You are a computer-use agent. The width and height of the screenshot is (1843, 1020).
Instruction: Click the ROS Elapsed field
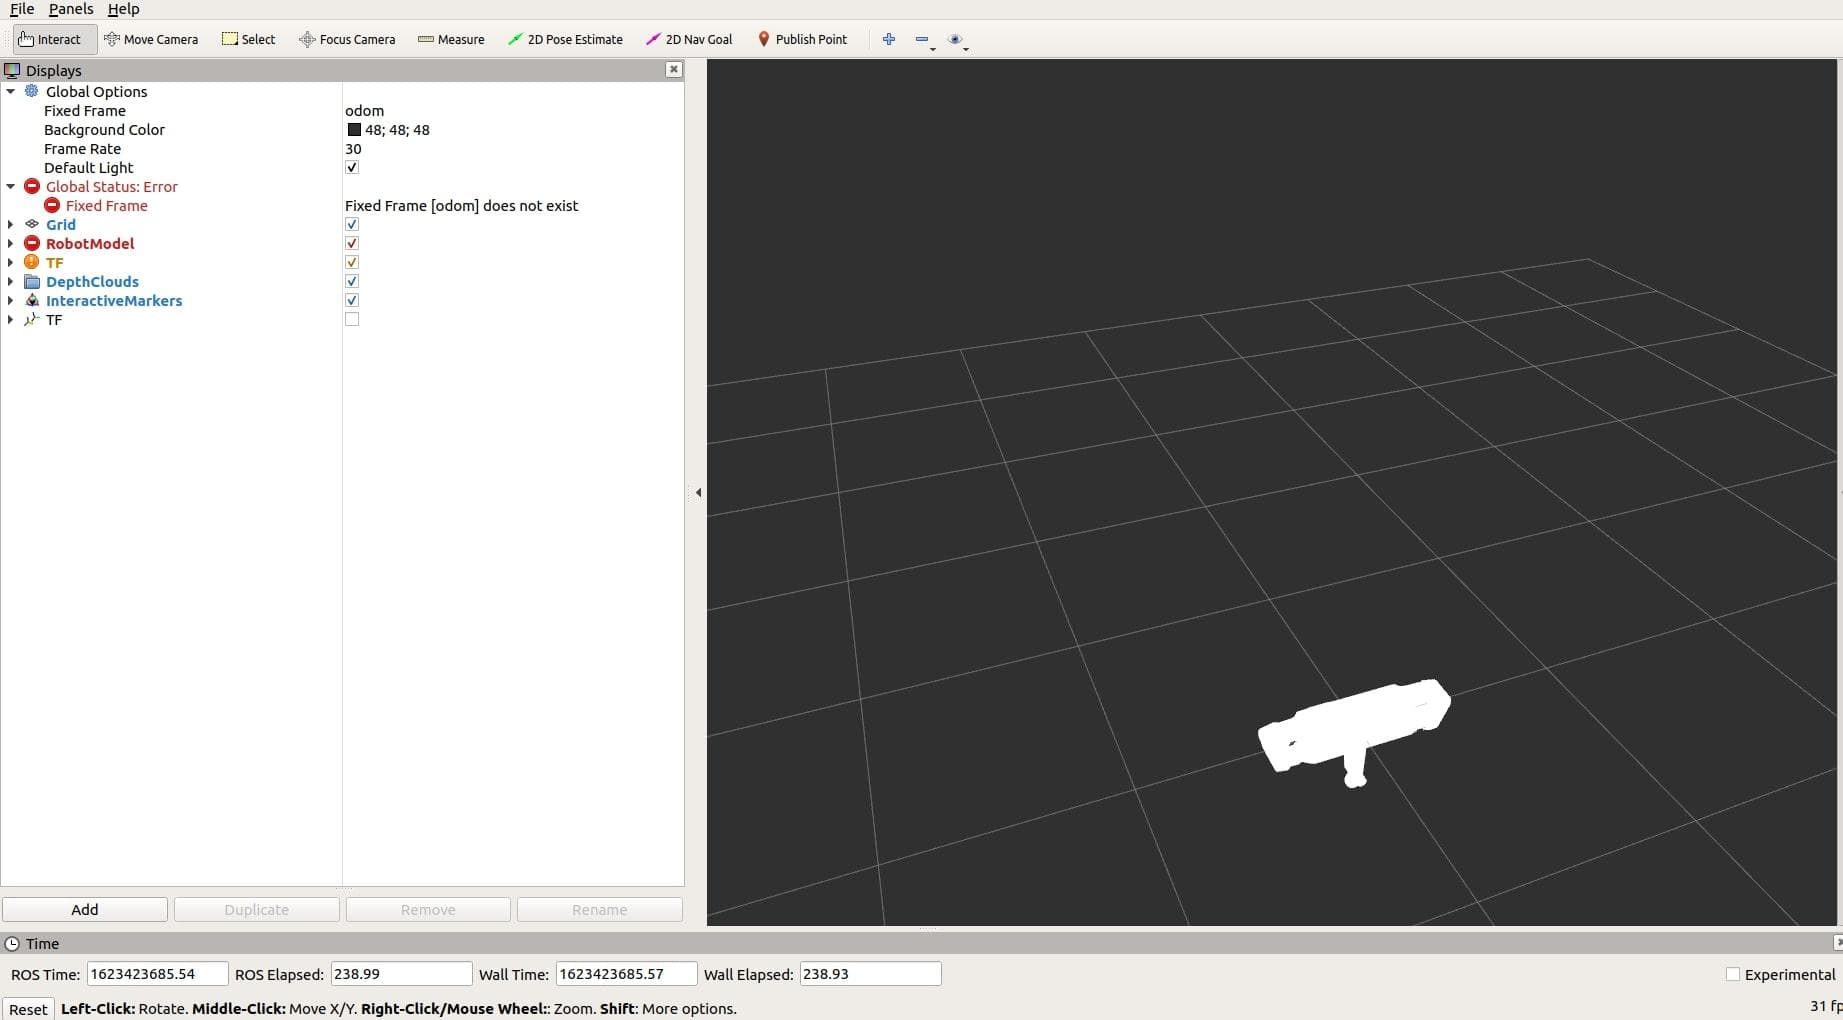(x=401, y=974)
